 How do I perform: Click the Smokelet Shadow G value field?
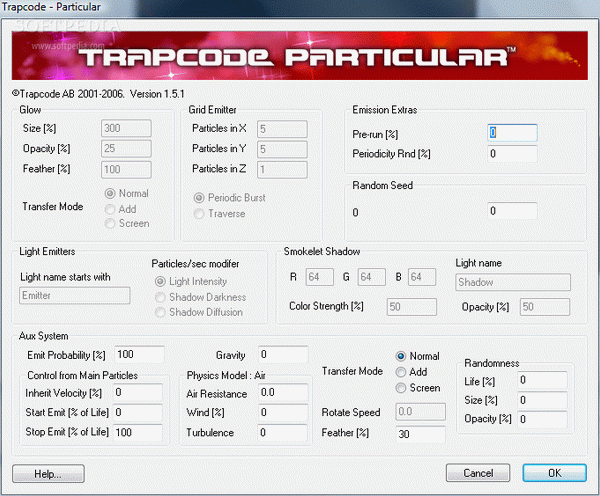click(x=372, y=277)
